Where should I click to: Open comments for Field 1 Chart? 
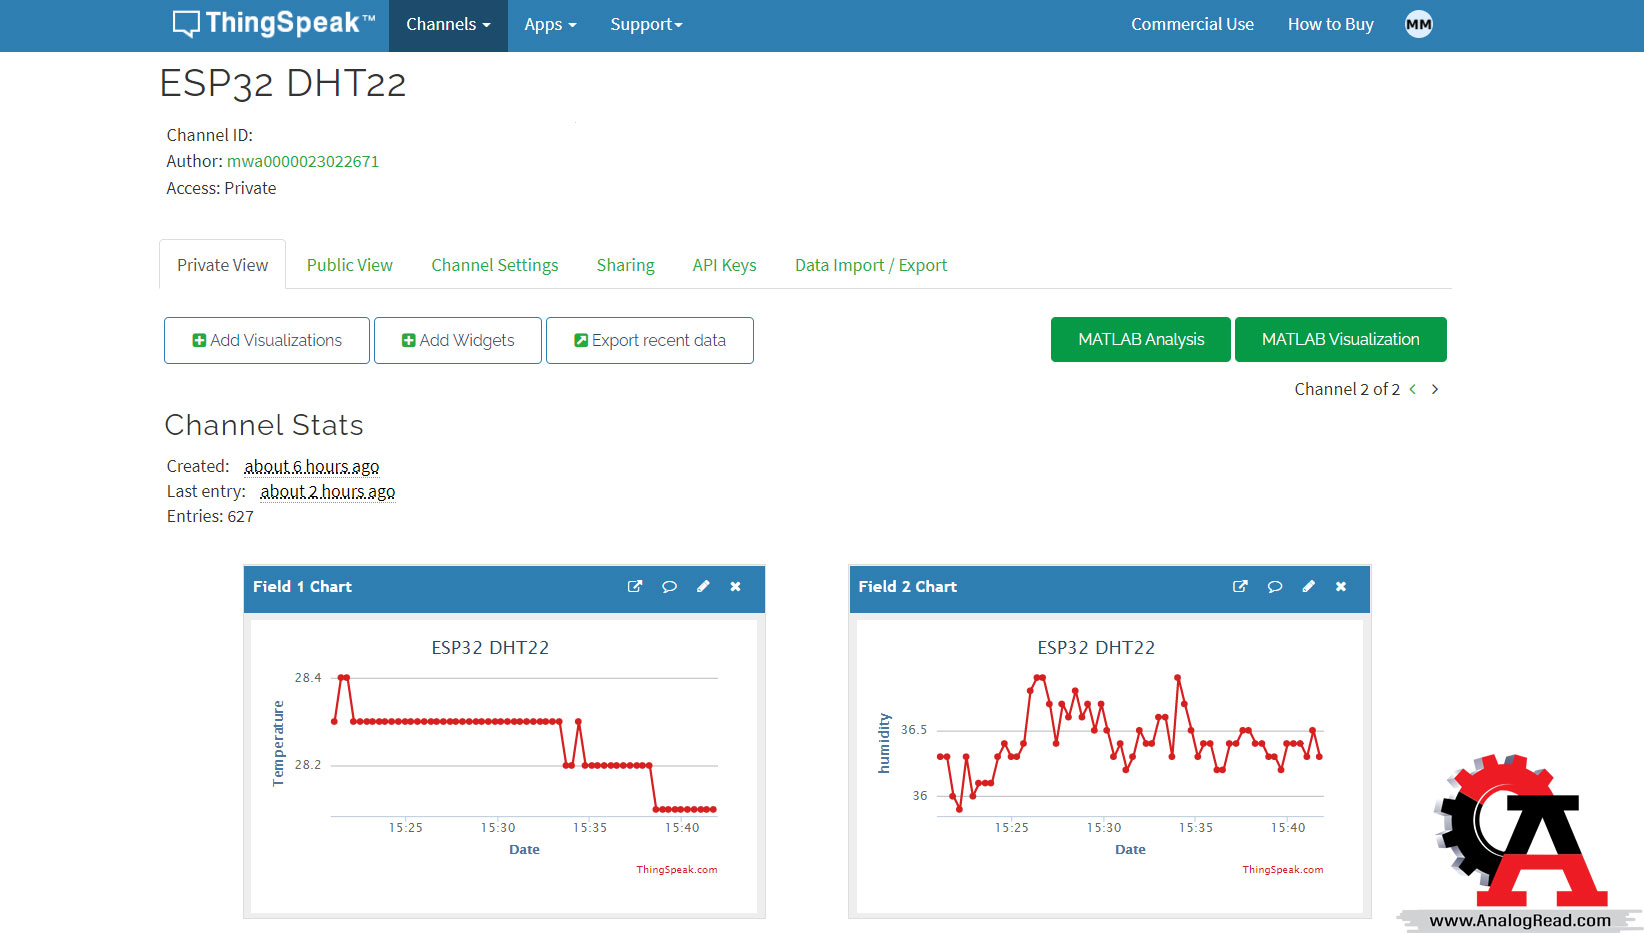pyautogui.click(x=669, y=587)
